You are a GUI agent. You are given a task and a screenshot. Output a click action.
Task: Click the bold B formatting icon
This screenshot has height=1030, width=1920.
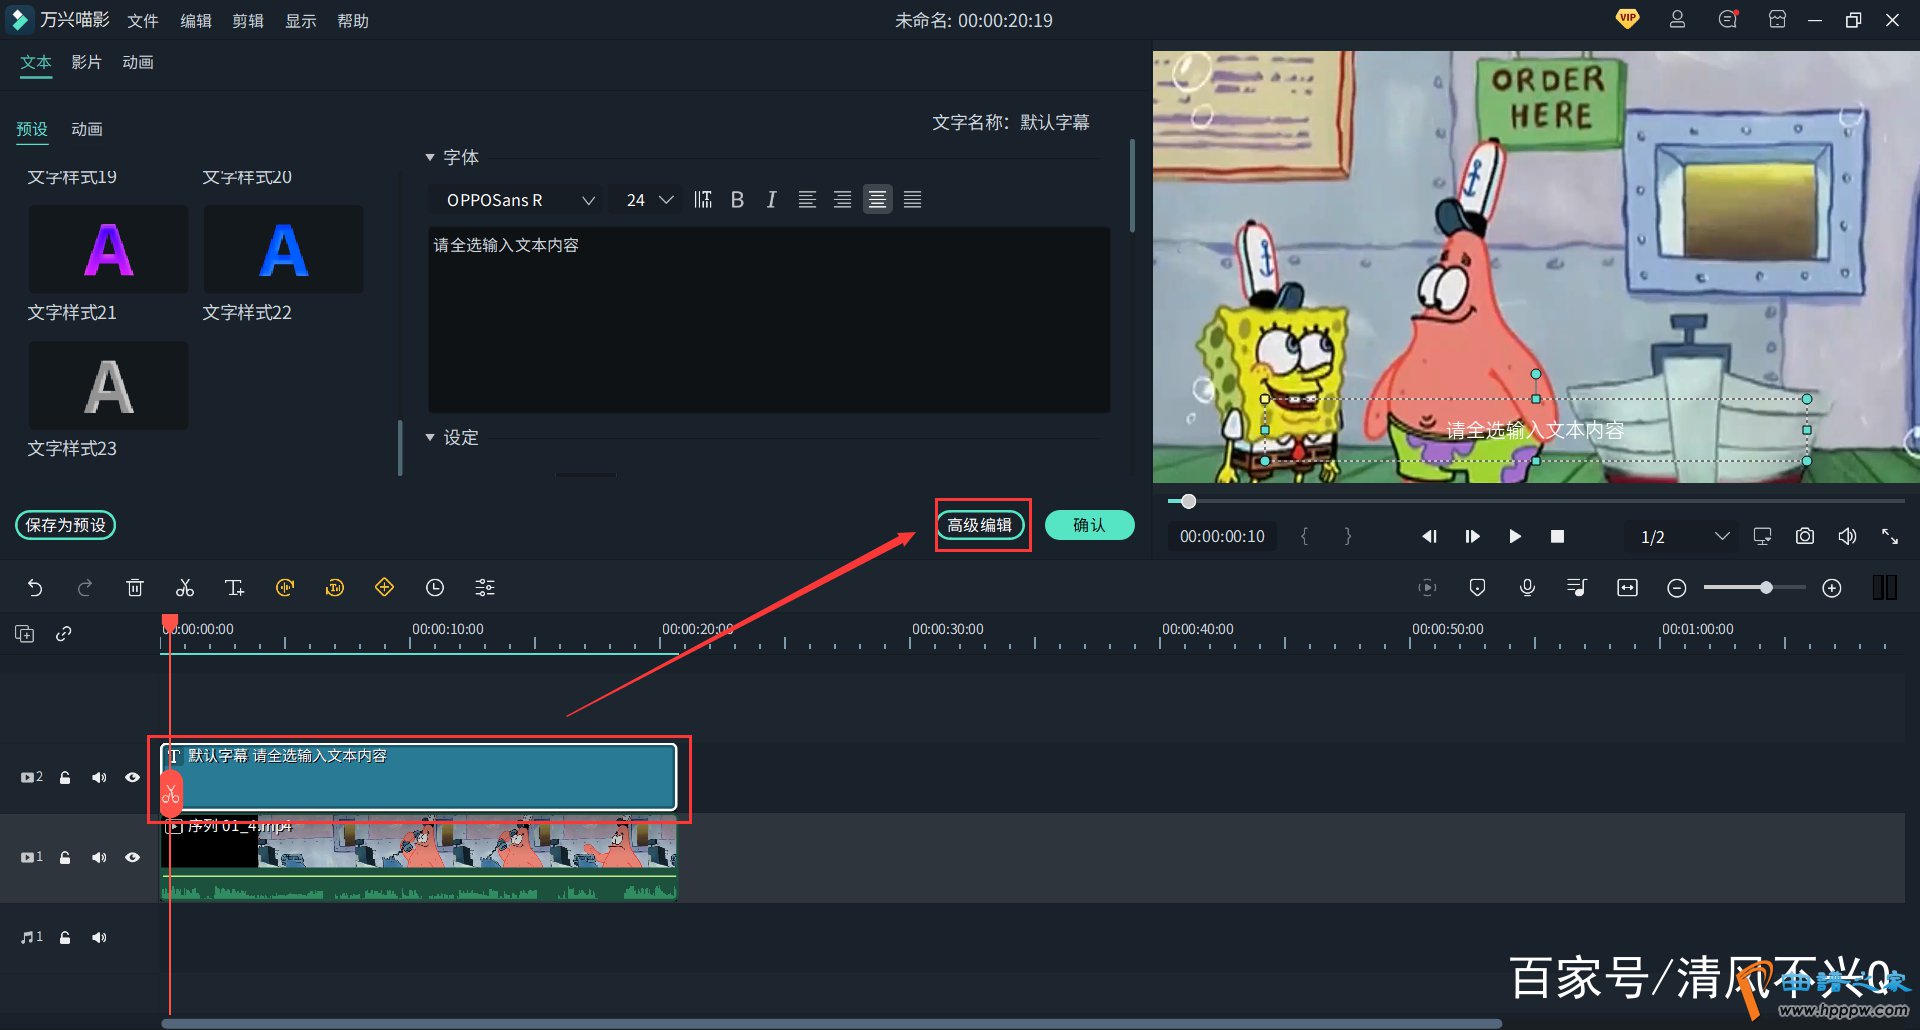(737, 200)
